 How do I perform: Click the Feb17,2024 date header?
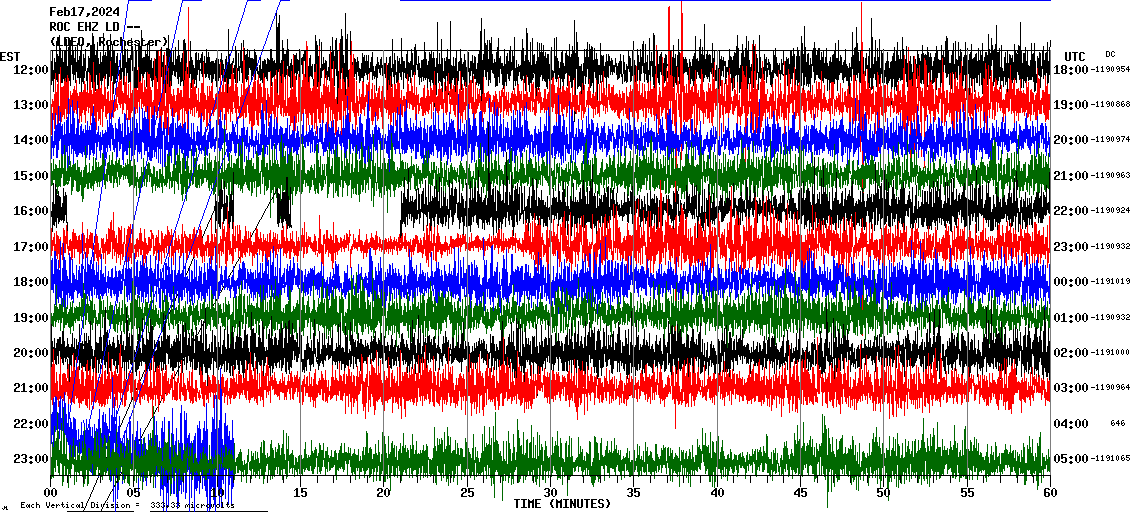pos(84,12)
